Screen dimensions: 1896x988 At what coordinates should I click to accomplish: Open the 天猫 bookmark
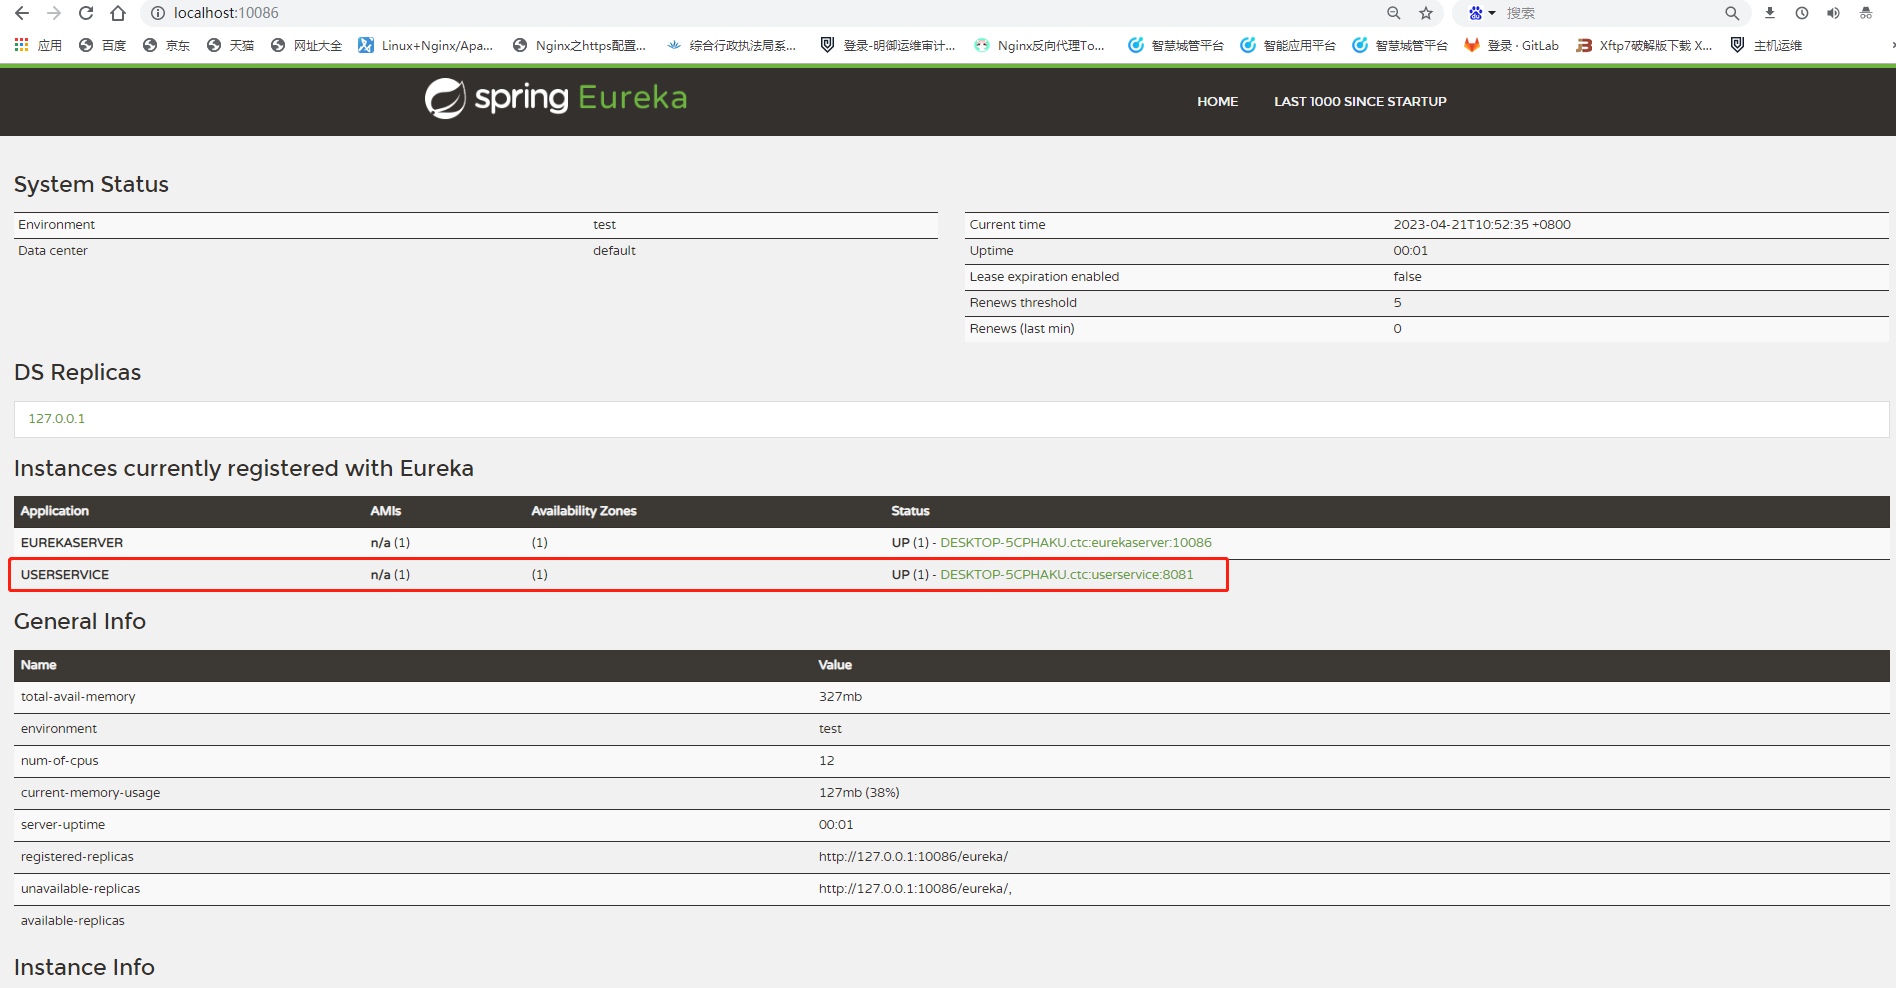230,45
